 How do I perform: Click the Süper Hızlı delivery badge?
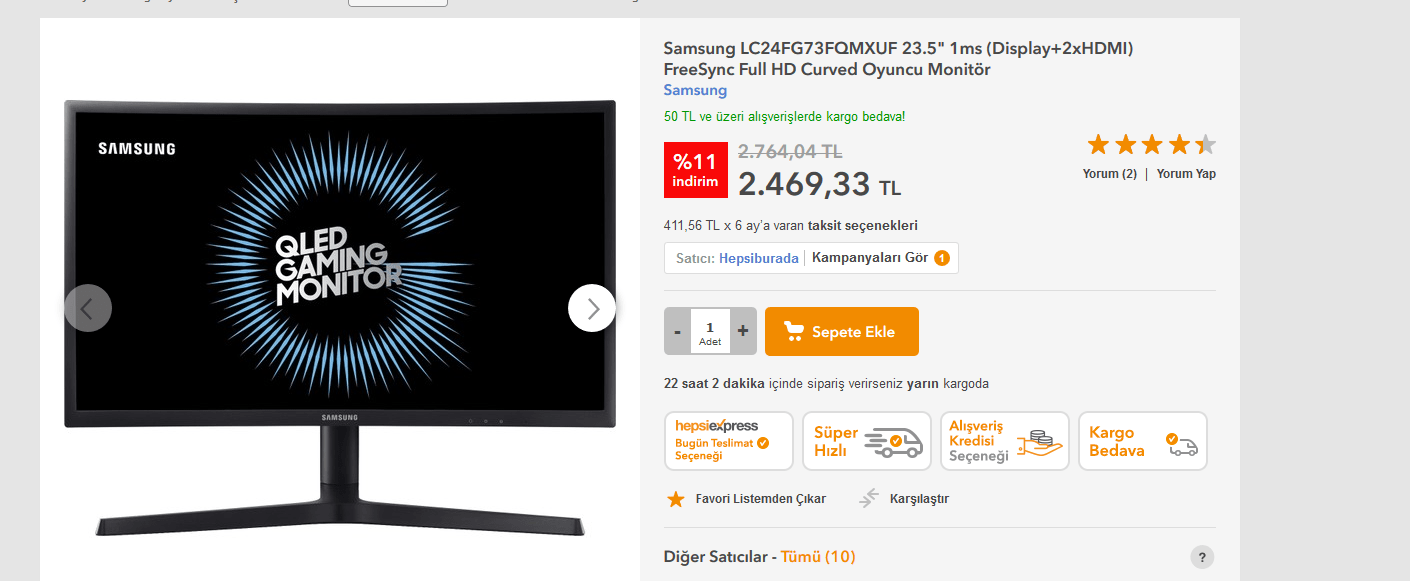click(867, 441)
